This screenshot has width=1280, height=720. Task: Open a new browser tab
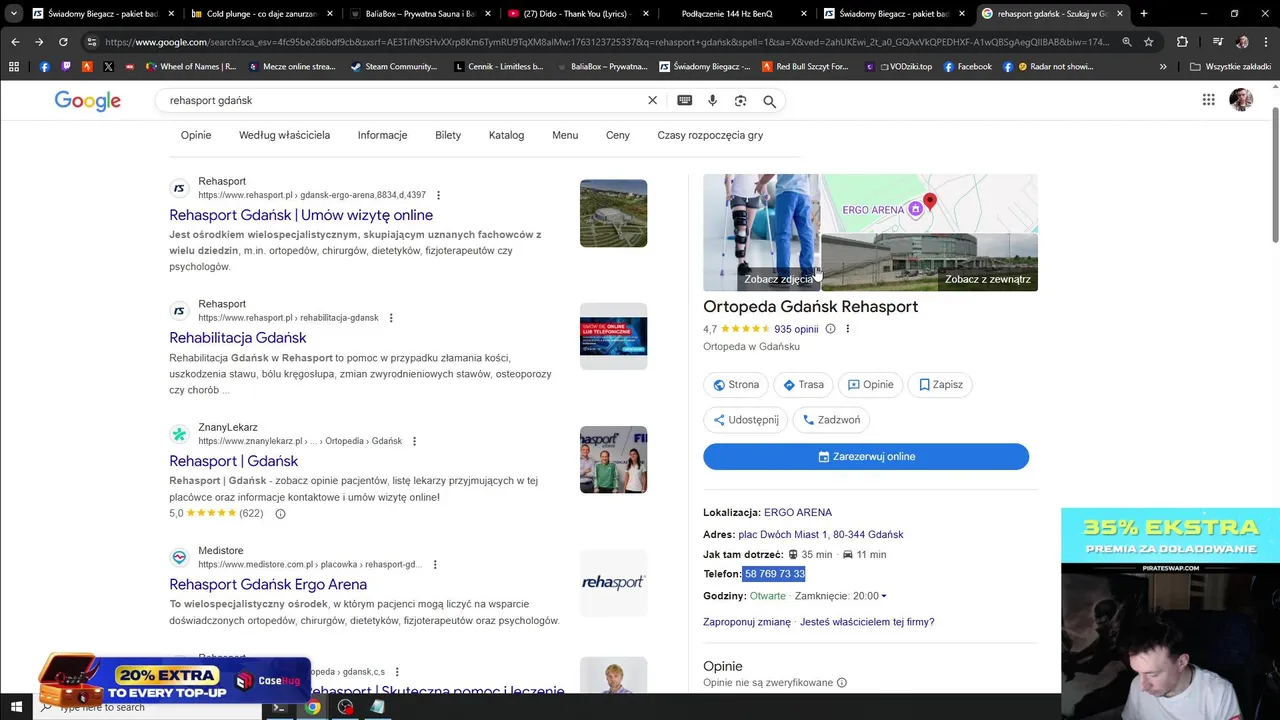tap(1144, 14)
